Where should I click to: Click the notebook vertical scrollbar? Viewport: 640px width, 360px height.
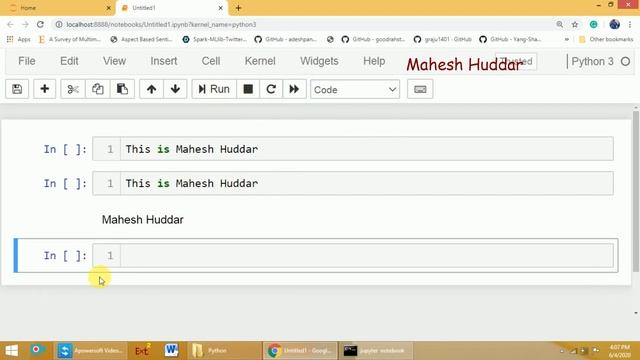(x=636, y=191)
